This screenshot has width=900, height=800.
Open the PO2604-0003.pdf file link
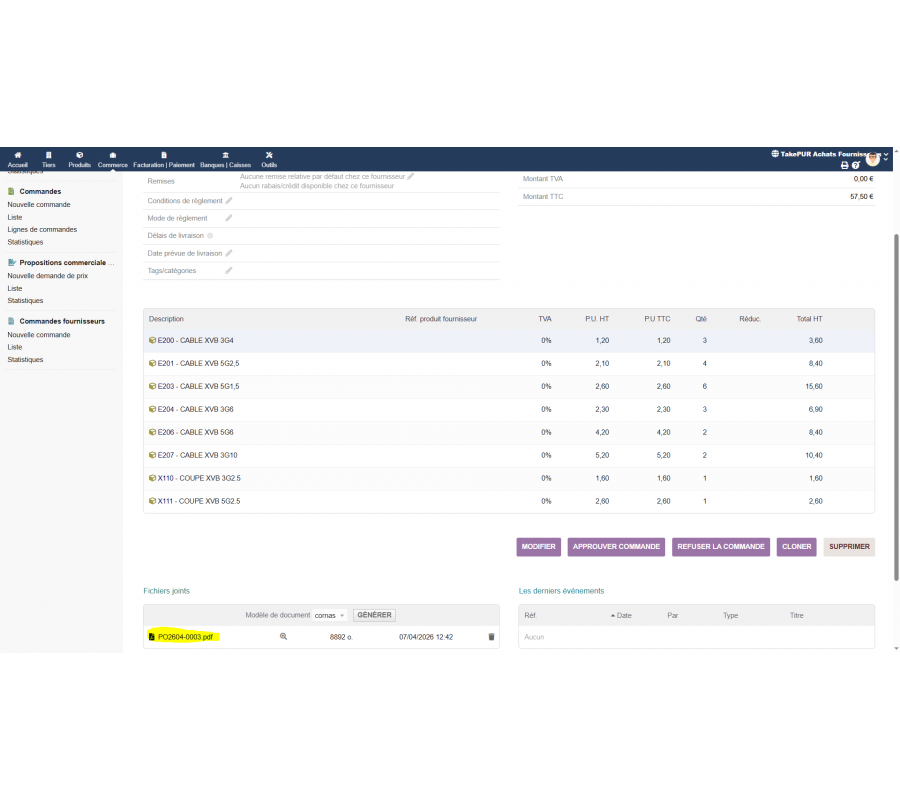point(185,636)
